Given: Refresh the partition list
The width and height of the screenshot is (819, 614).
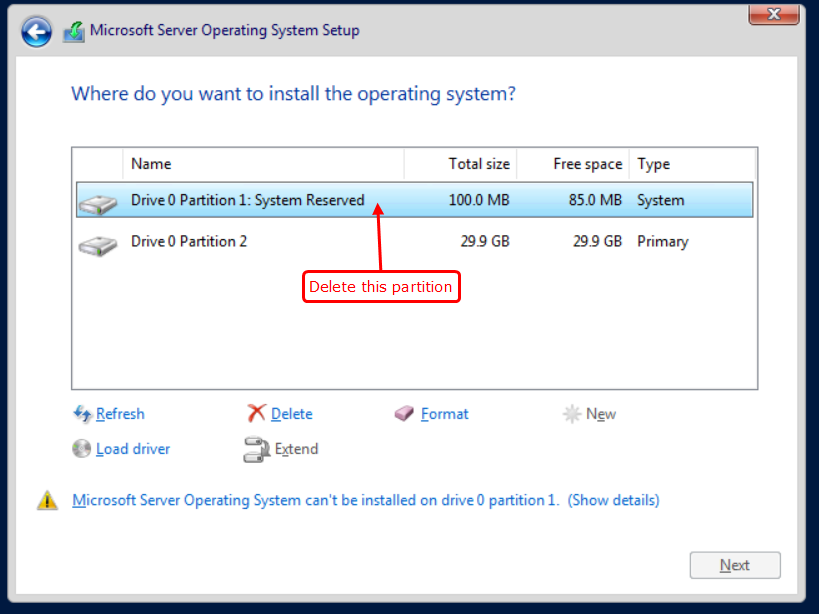Looking at the screenshot, I should point(120,414).
